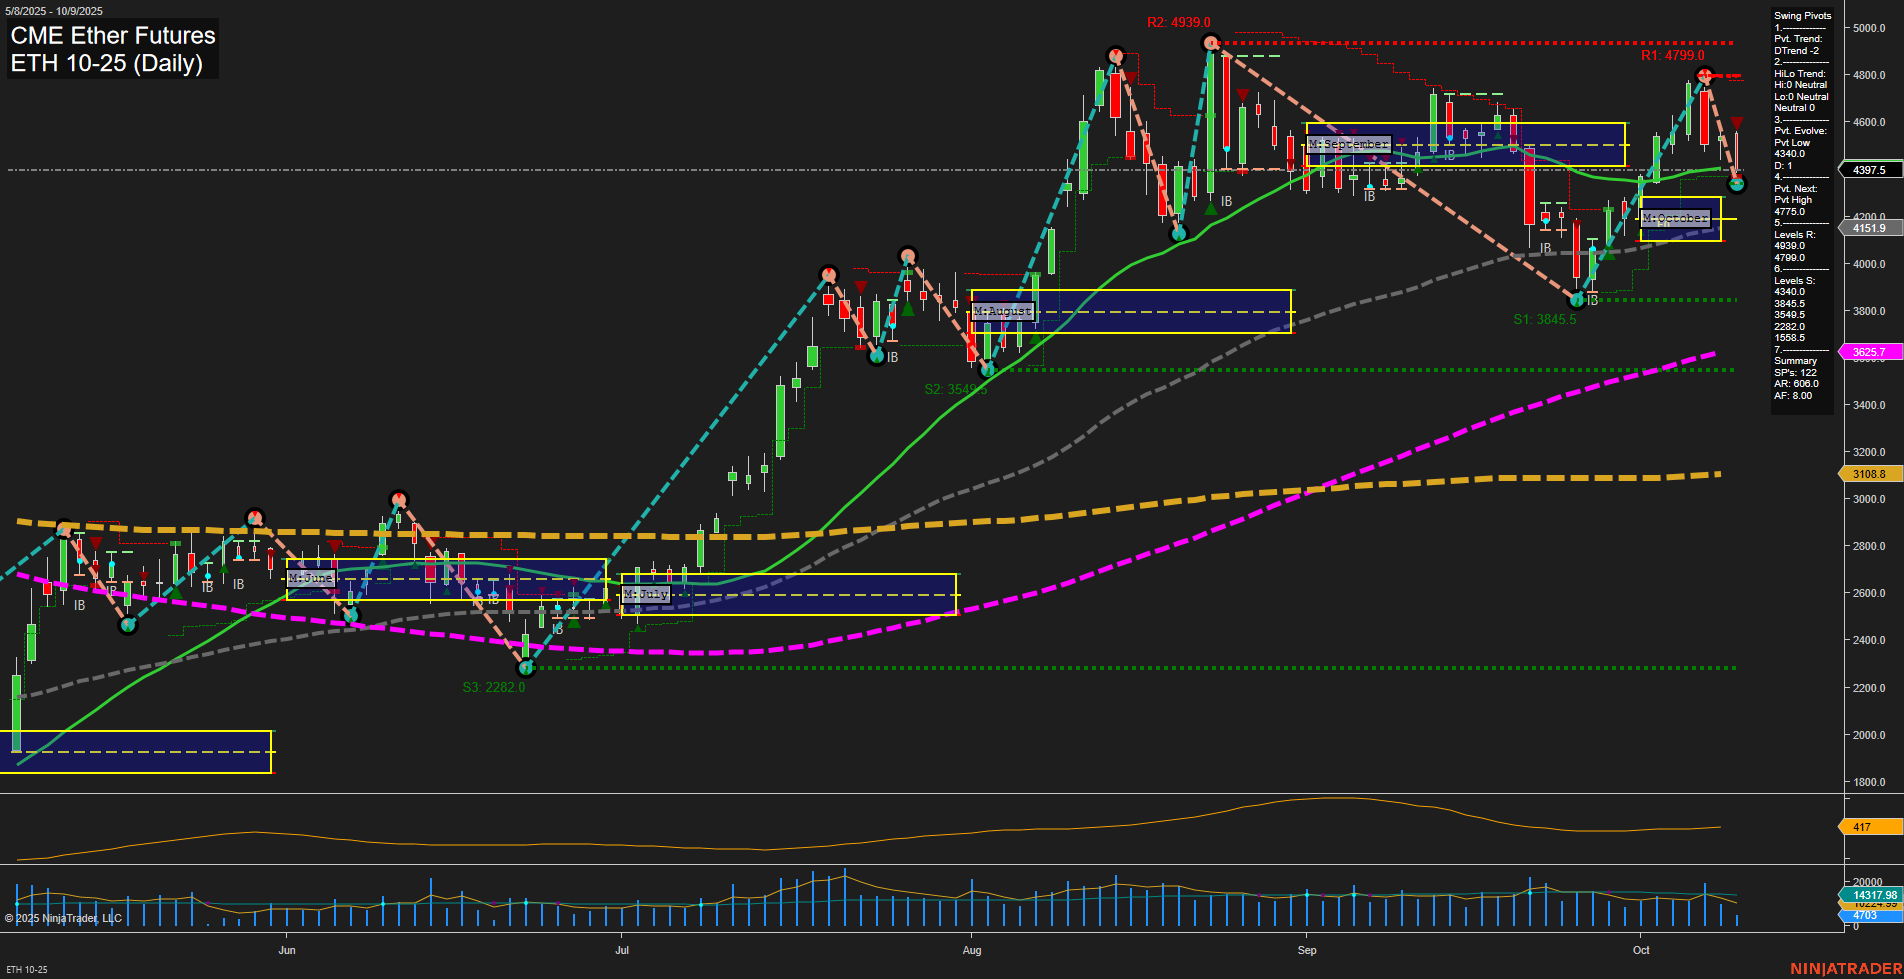Select the M:September range box label
Screen dimensions: 1904x979
(1348, 143)
